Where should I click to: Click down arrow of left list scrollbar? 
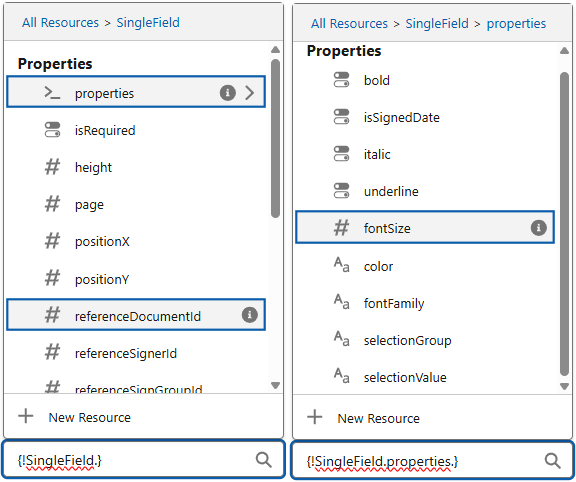[275, 385]
